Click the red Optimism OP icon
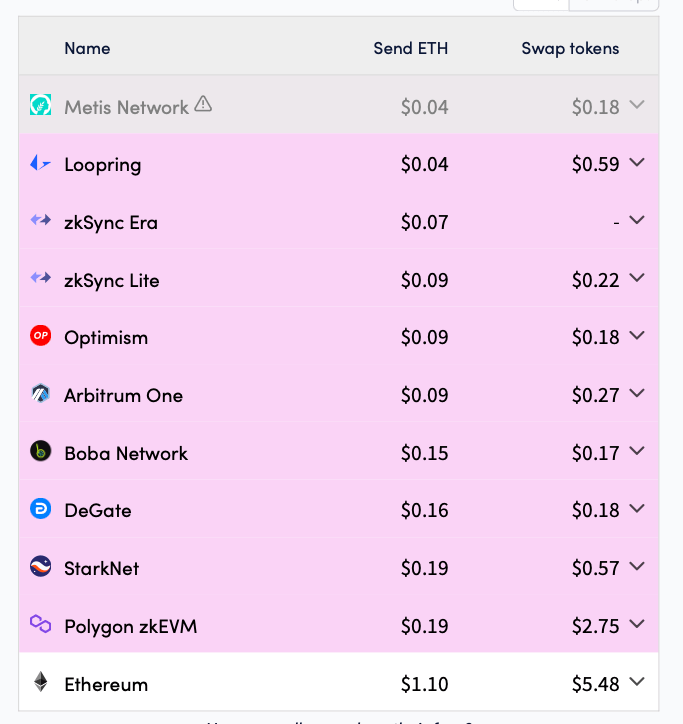Screen dimensions: 683x724 tap(41, 336)
